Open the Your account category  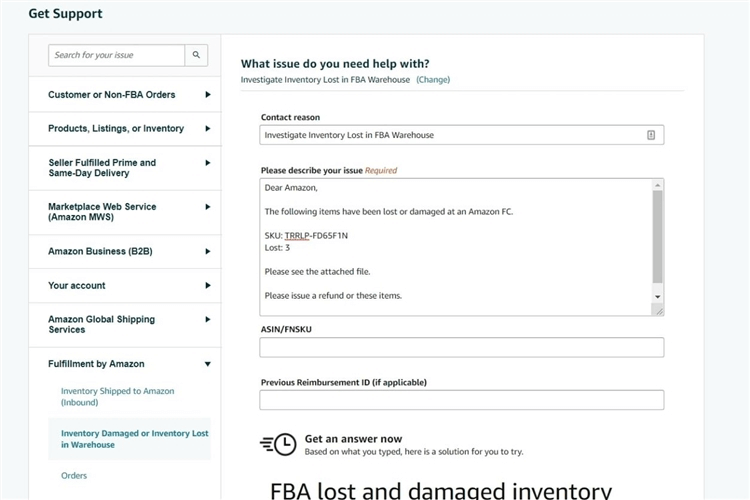[125, 286]
